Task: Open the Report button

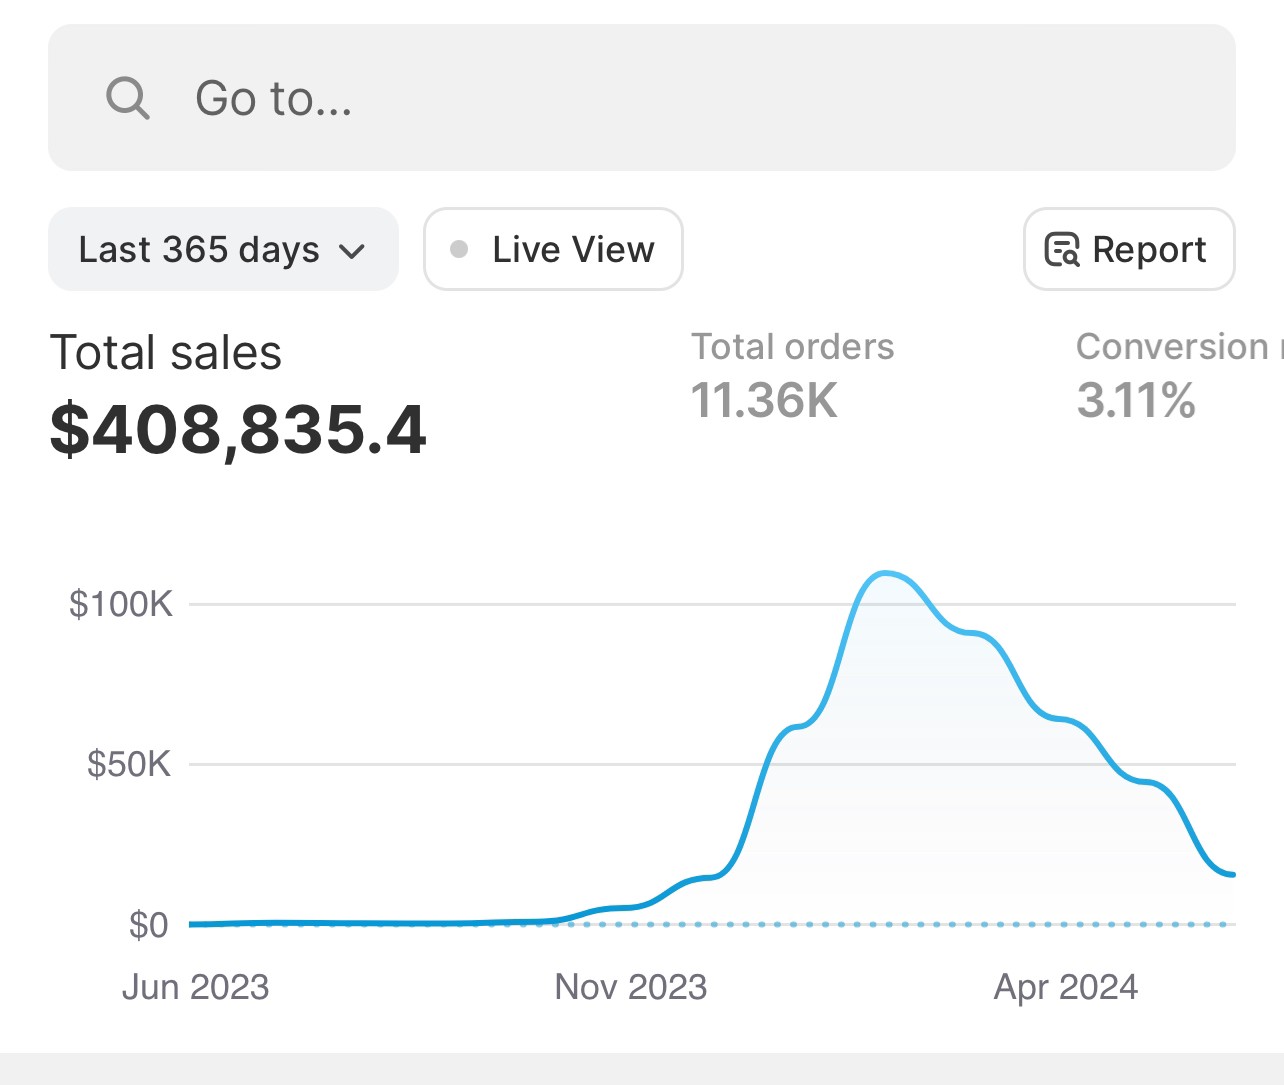Action: point(1129,249)
